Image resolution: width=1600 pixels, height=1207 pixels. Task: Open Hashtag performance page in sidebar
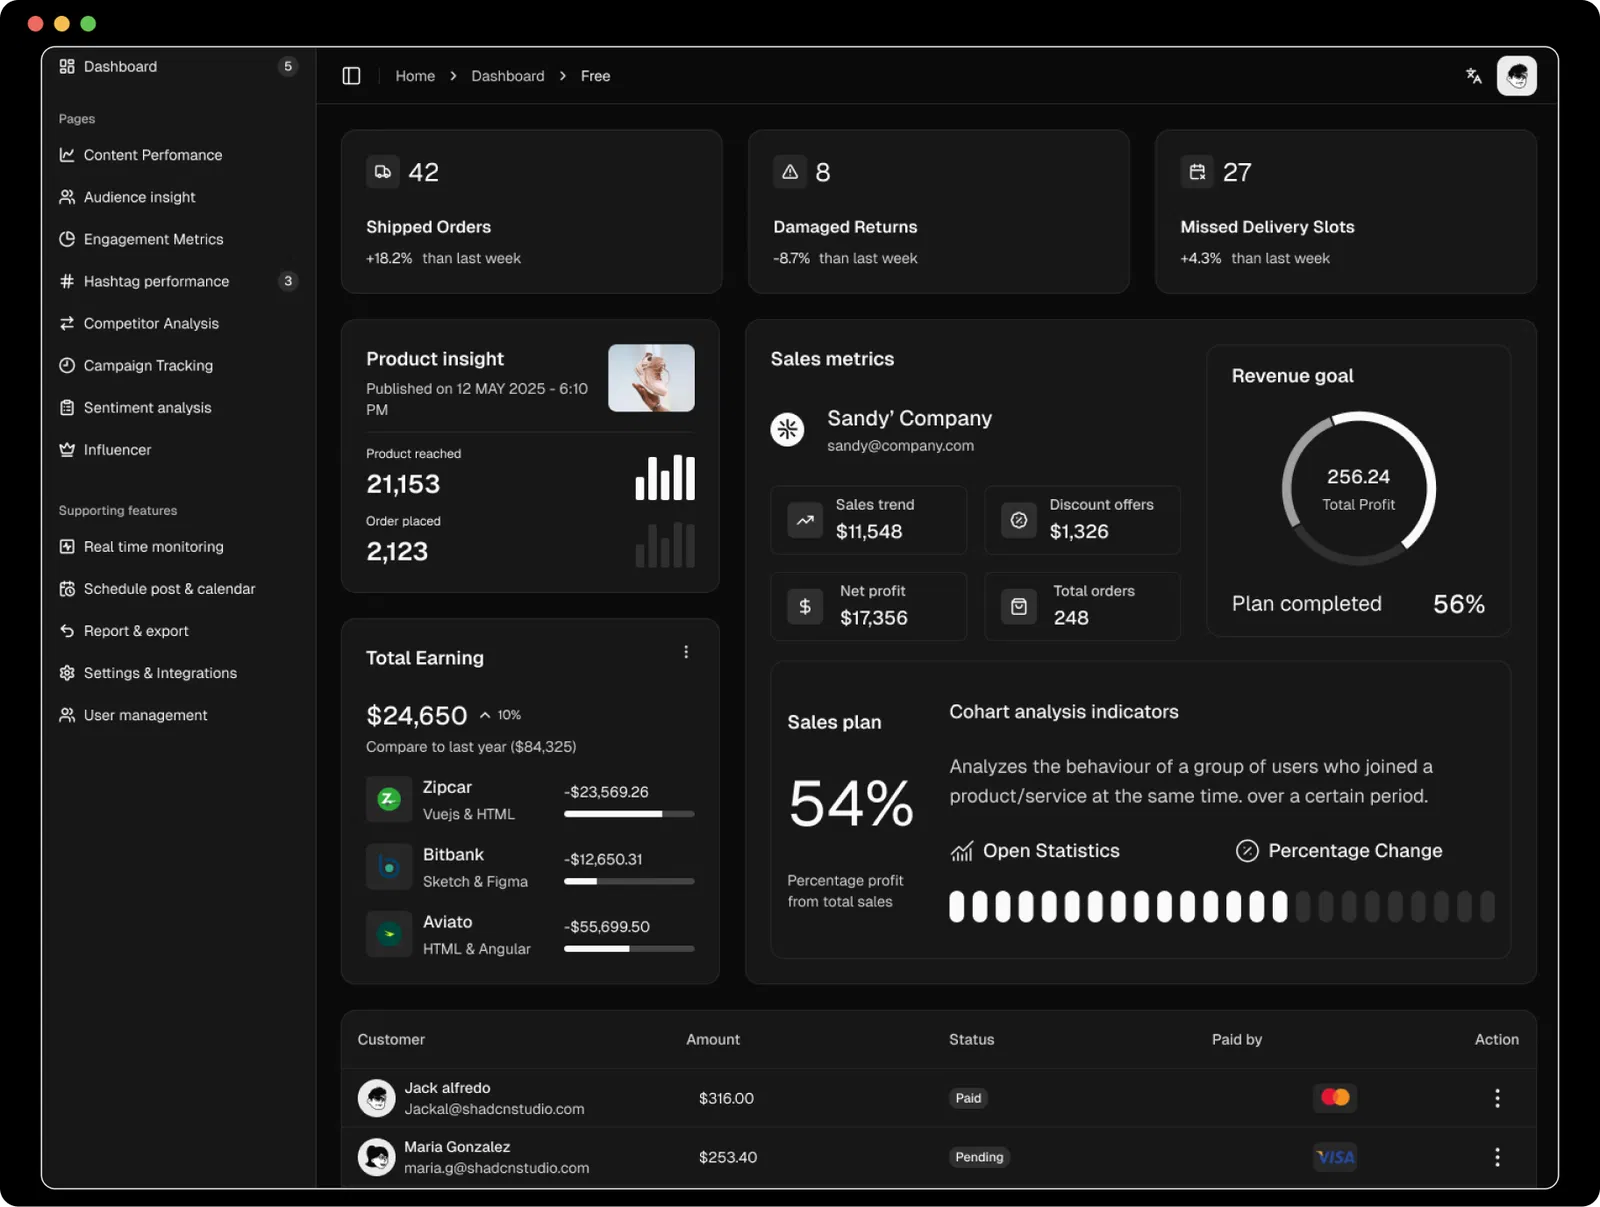click(x=157, y=281)
